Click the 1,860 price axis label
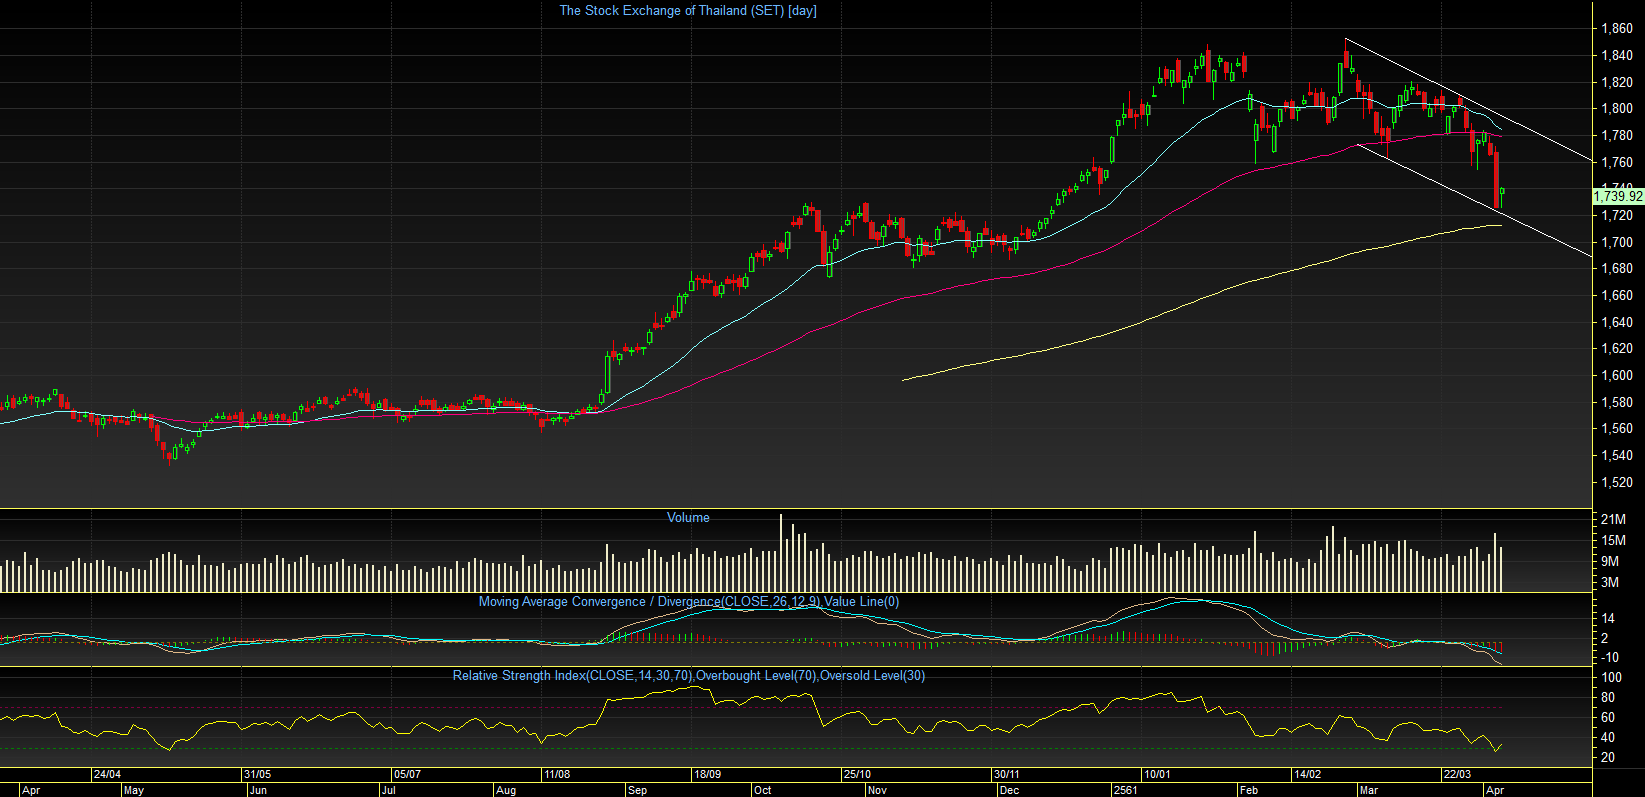Viewport: 1645px width, 797px height. click(x=1617, y=28)
